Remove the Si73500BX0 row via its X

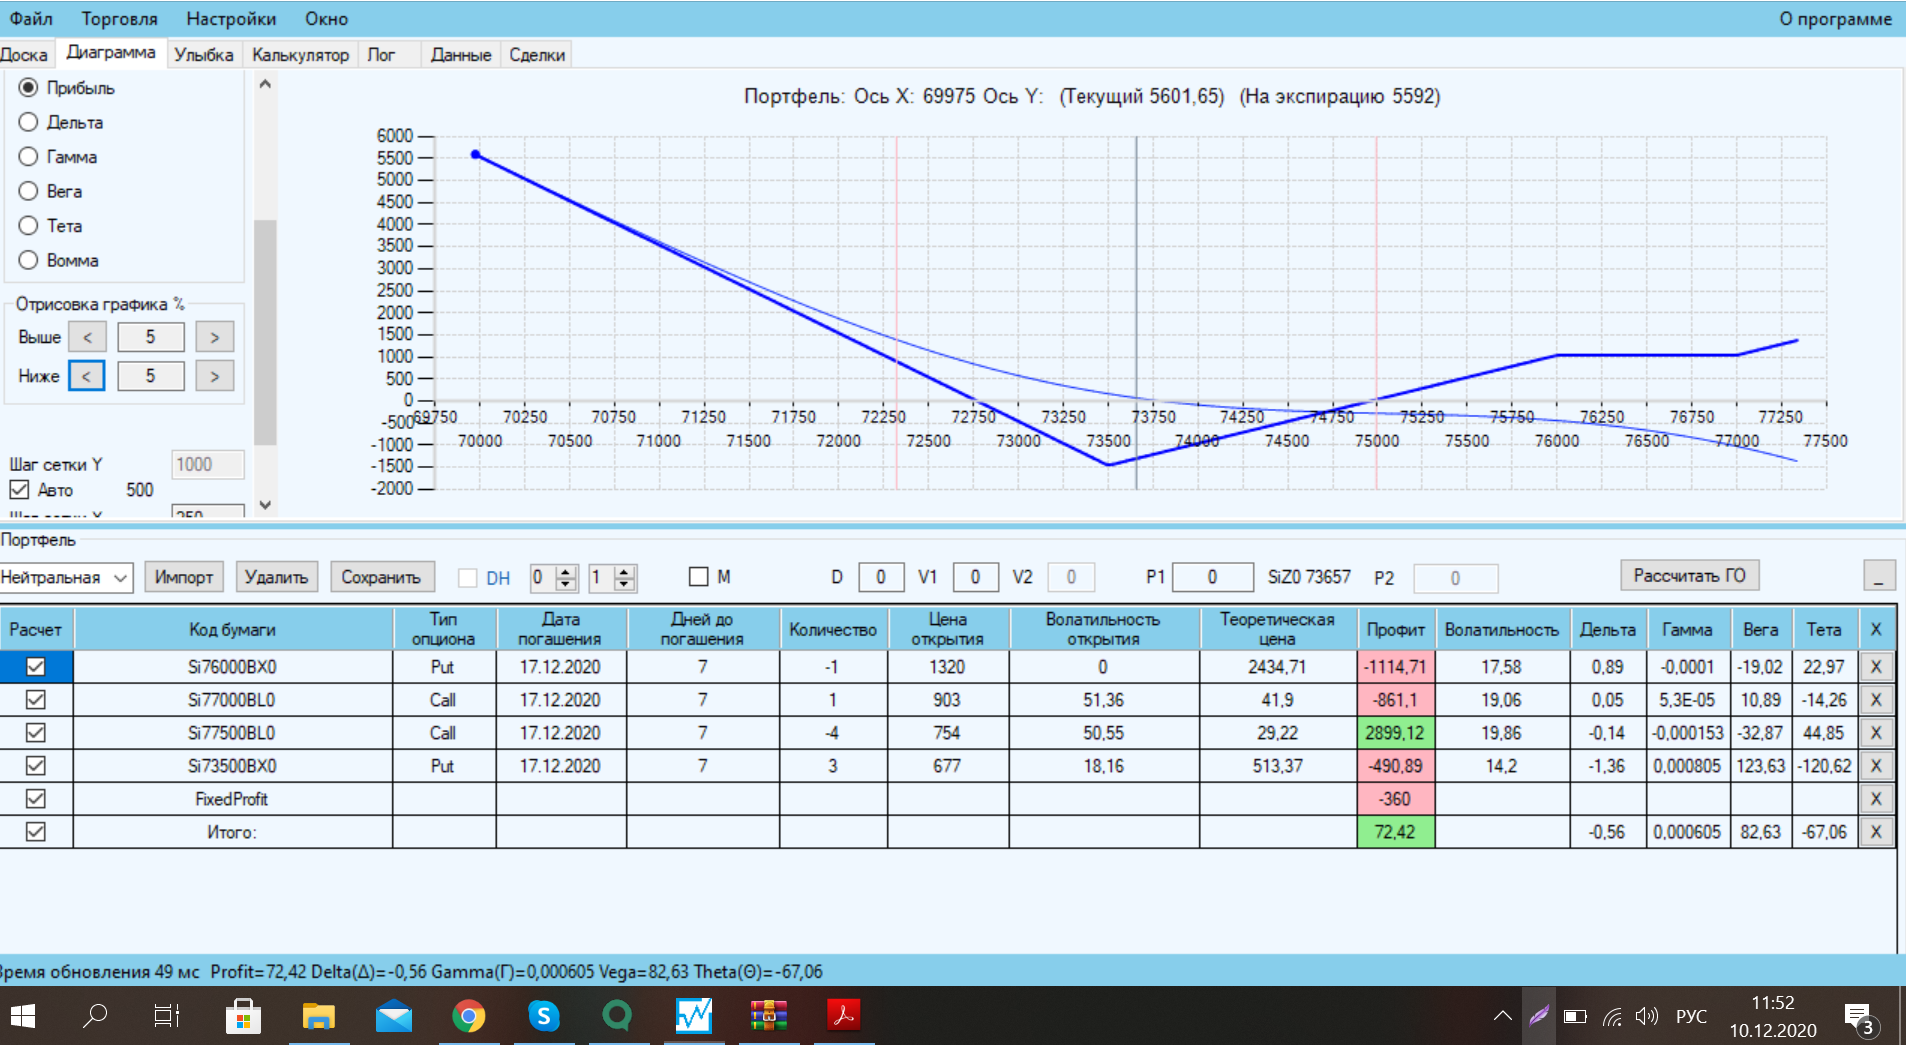(x=1876, y=766)
